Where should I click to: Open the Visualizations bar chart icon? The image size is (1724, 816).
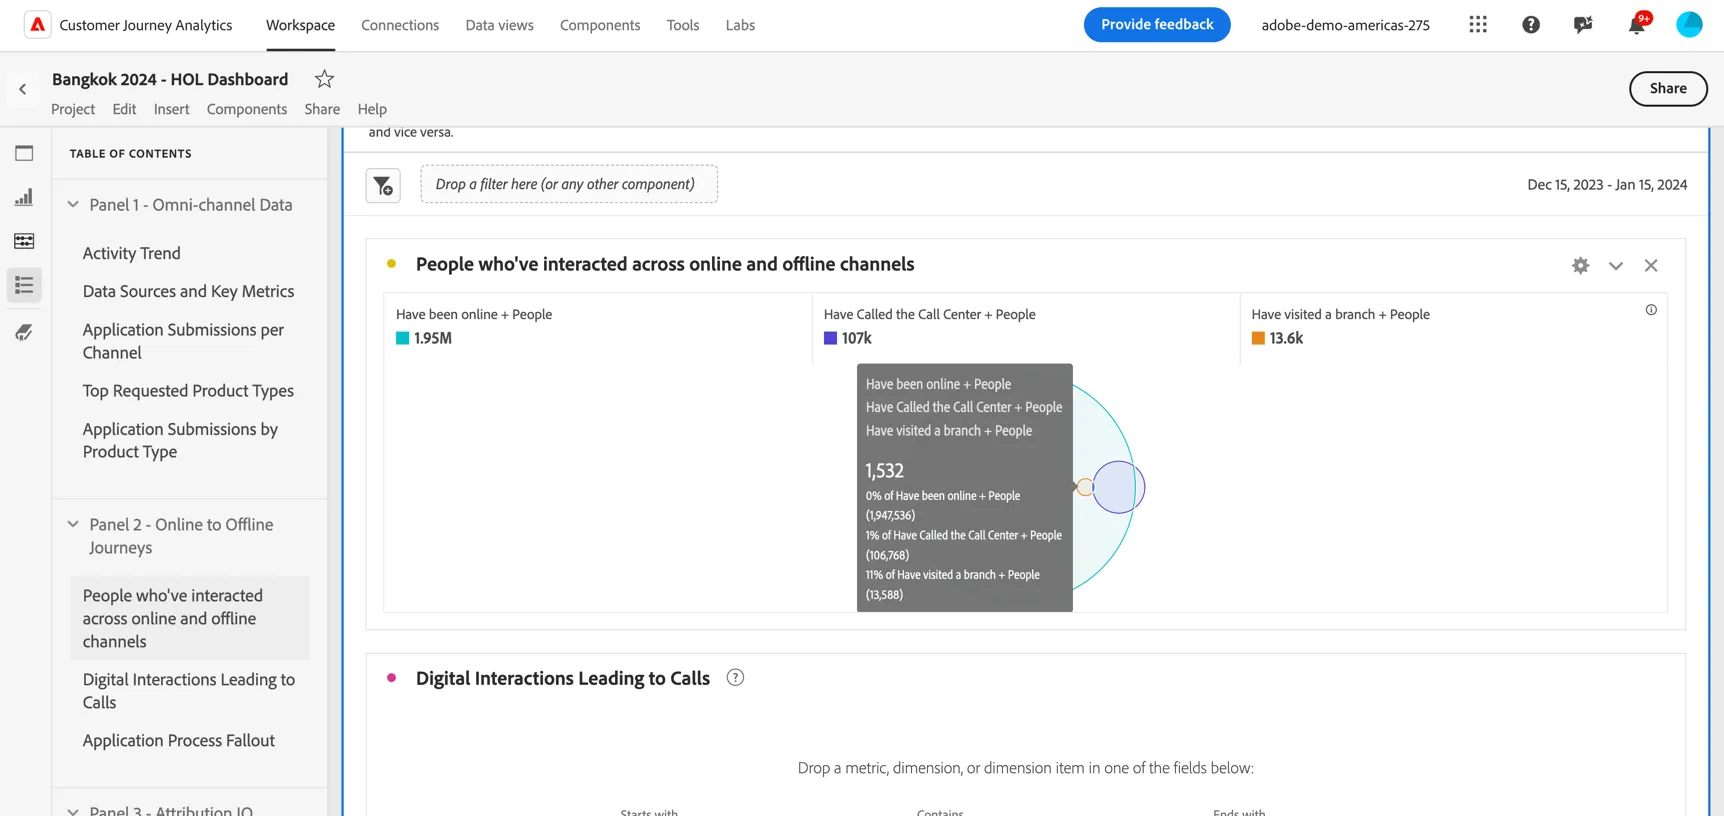pyautogui.click(x=24, y=197)
